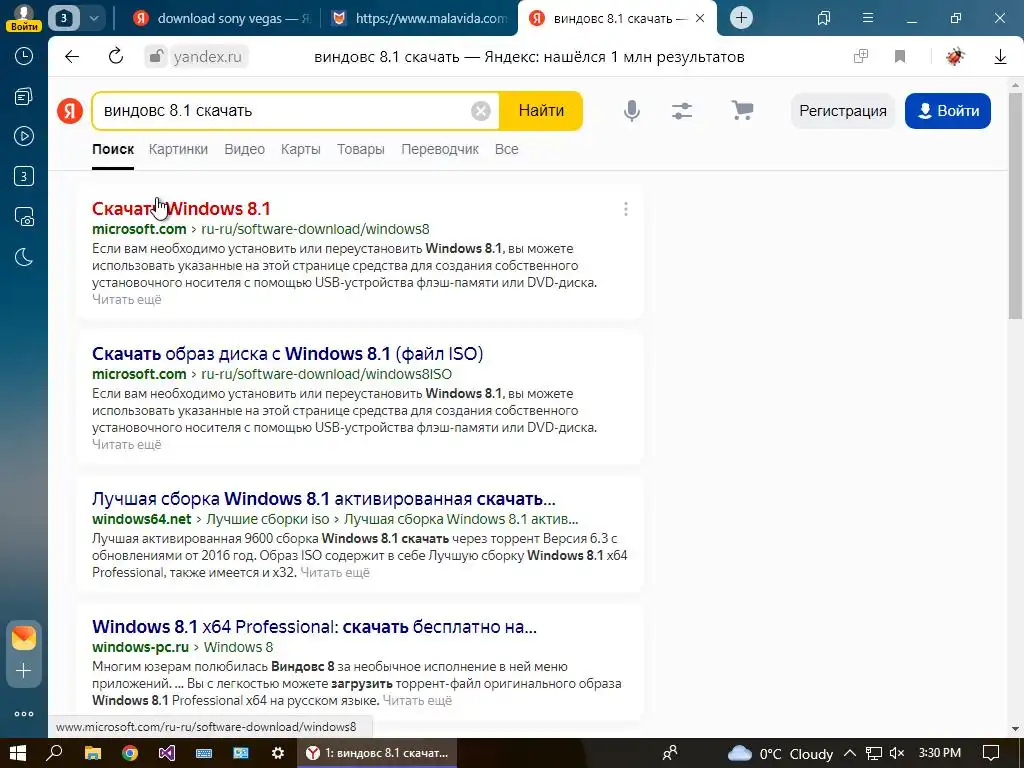Select the Переводчик tab
The height and width of the screenshot is (768, 1024).
point(440,150)
